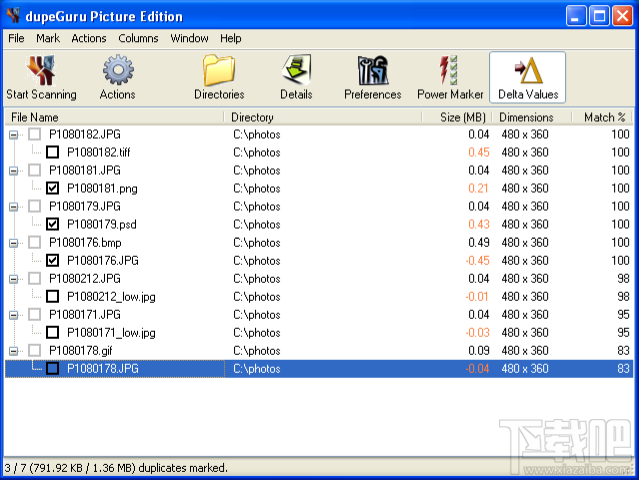
Task: Uncheck the P1080179.psd checkbox
Action: tap(53, 224)
